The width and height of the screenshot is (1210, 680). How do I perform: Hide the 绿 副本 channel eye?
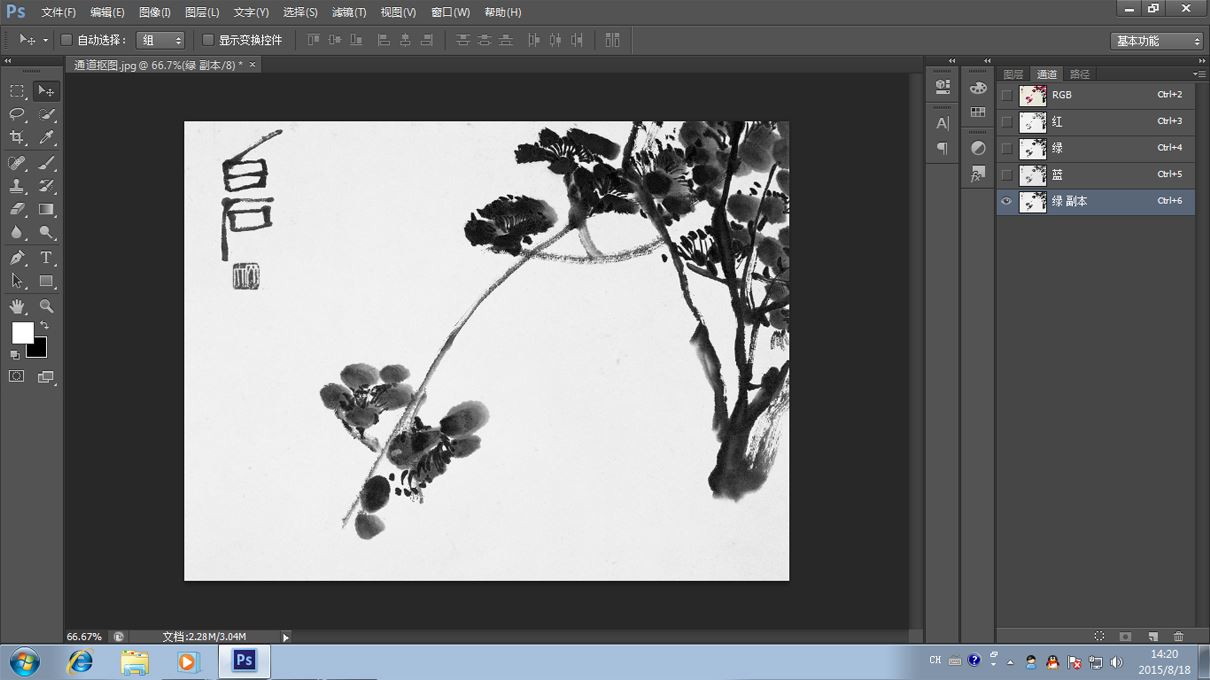tap(1007, 201)
